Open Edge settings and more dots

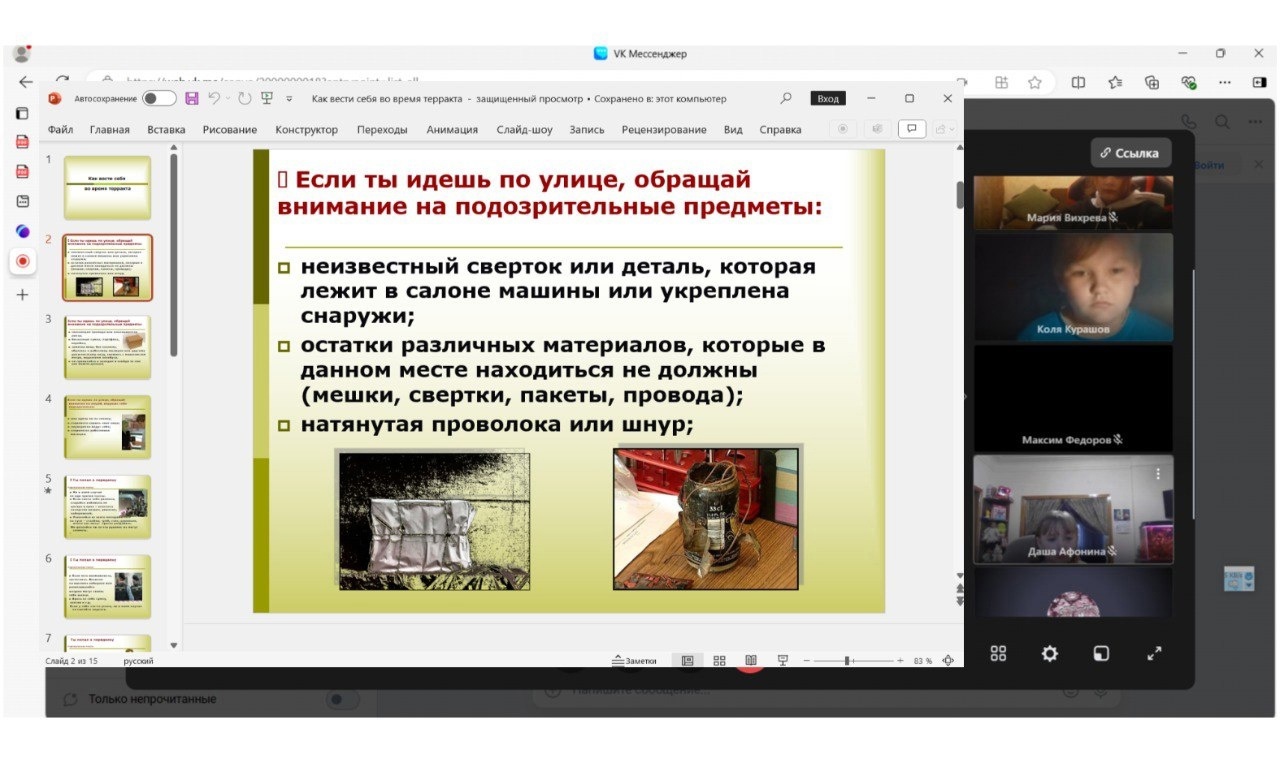point(1225,83)
